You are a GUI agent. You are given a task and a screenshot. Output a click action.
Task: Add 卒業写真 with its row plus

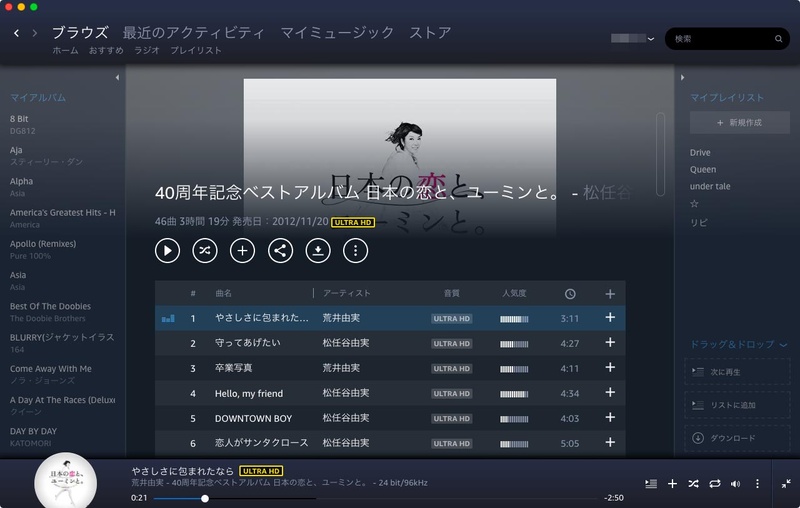tap(610, 367)
